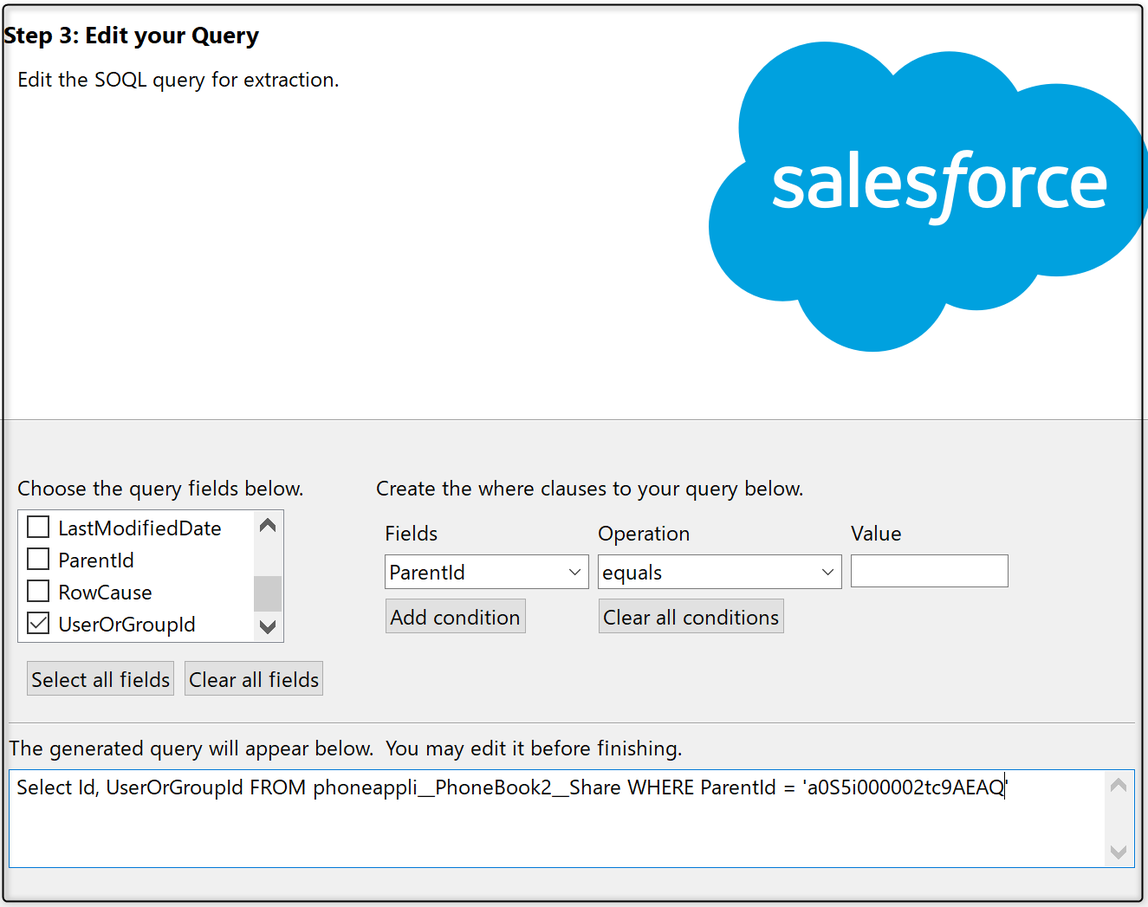Click the Clear all fields button
1148x907 pixels.
click(253, 679)
